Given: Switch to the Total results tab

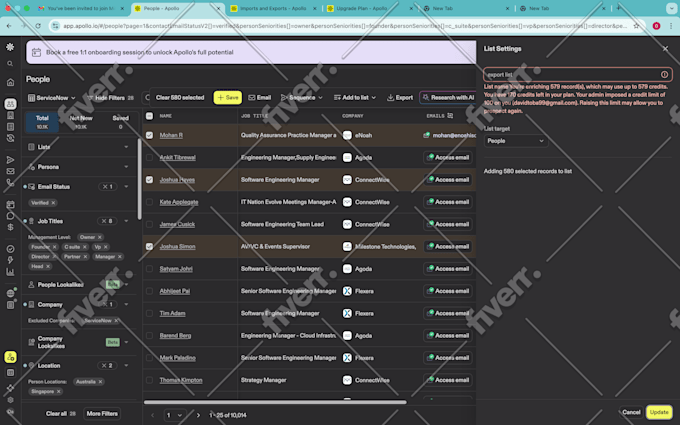Looking at the screenshot, I should [x=42, y=122].
